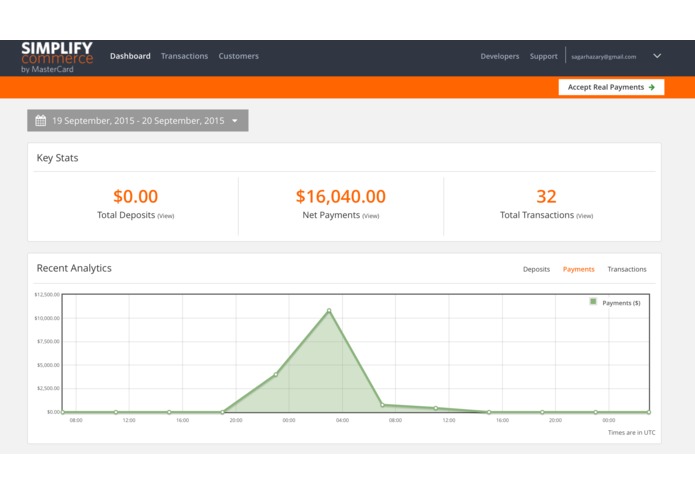Click the $0.00 Total Deposits value
The image size is (695, 494).
(136, 196)
